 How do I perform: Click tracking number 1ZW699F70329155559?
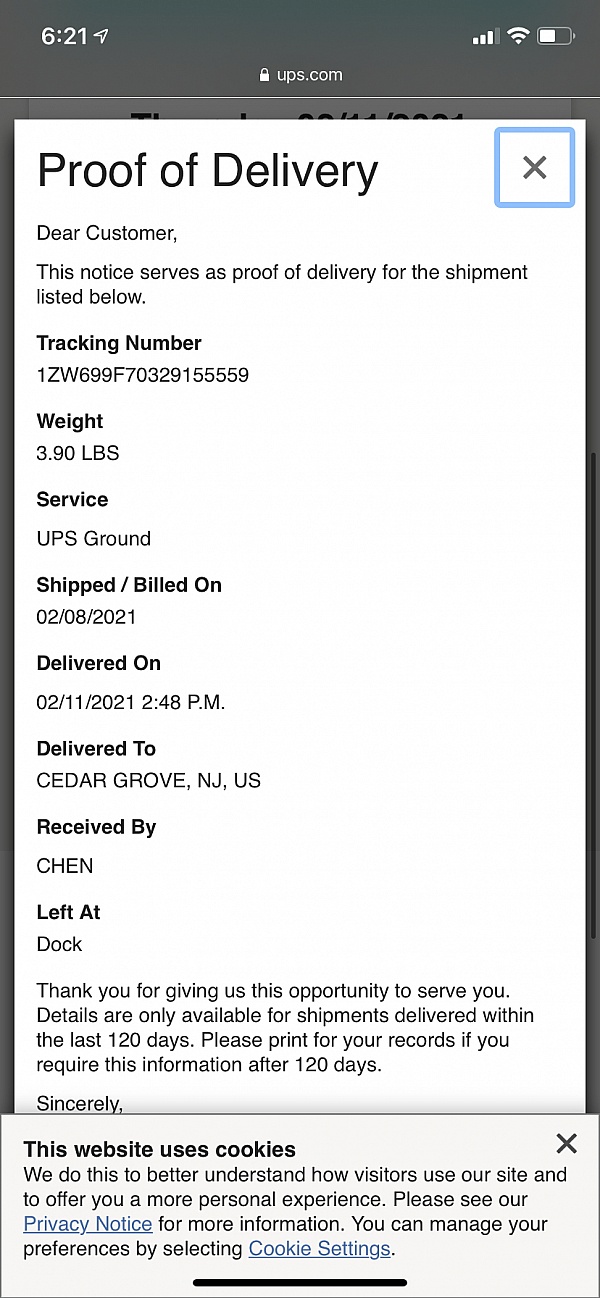(143, 375)
